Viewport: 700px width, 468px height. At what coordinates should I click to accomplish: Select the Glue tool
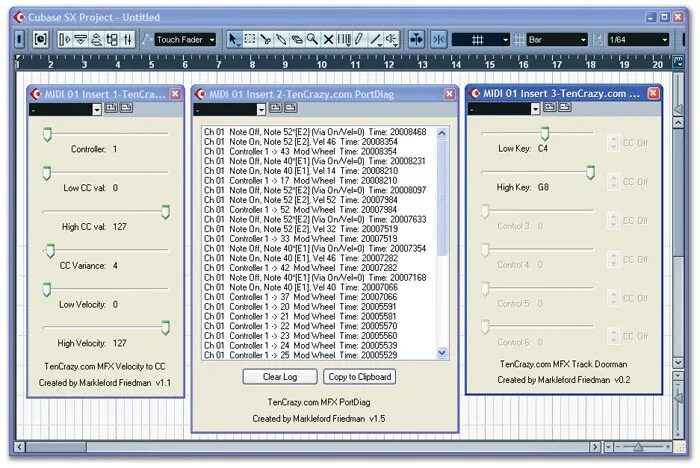(x=281, y=40)
